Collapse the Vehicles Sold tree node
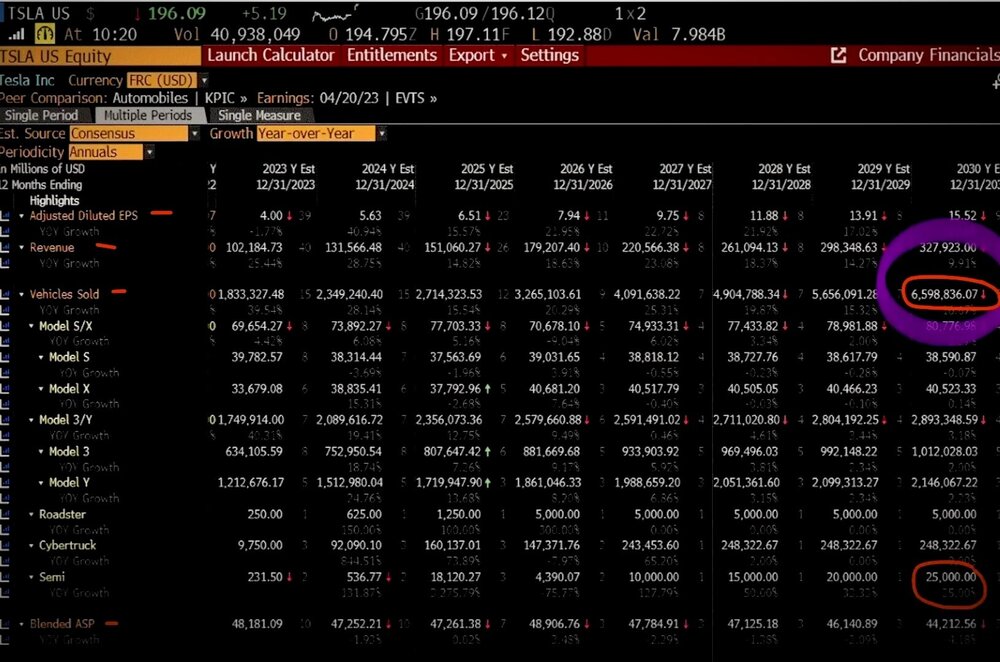This screenshot has width=1000, height=662. [21, 295]
